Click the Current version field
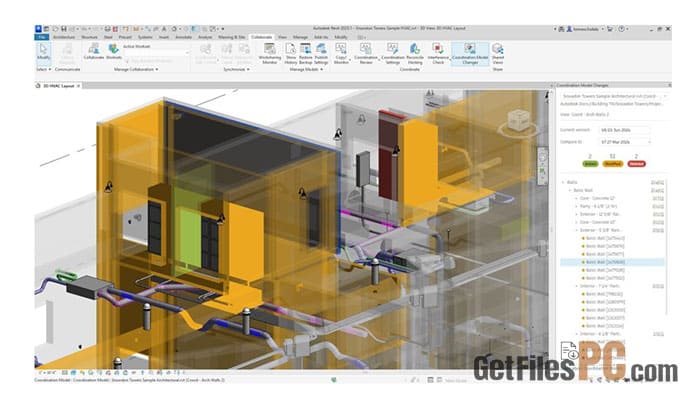Screen dimensions: 700x410 624,130
